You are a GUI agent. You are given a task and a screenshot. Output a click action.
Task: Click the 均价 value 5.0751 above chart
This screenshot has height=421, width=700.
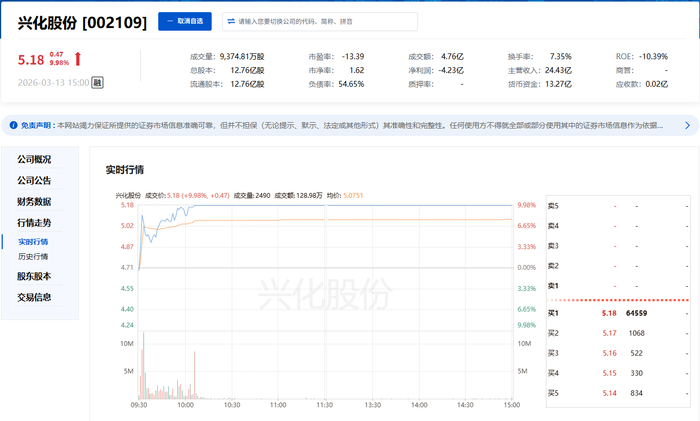click(353, 196)
